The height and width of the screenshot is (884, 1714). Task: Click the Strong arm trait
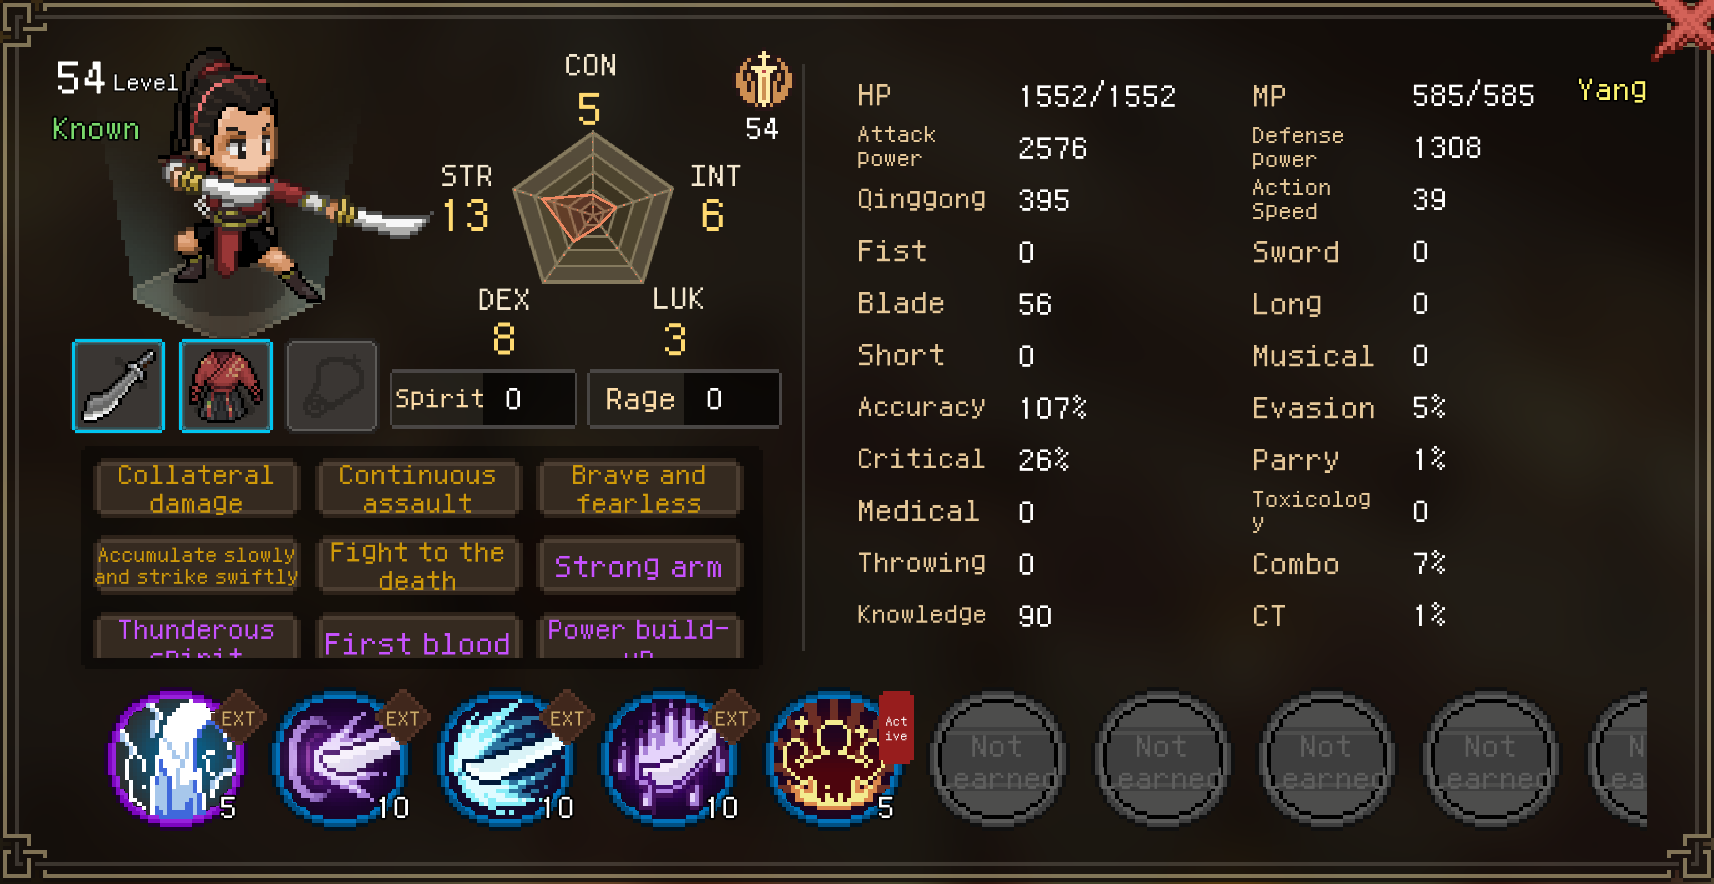[639, 566]
